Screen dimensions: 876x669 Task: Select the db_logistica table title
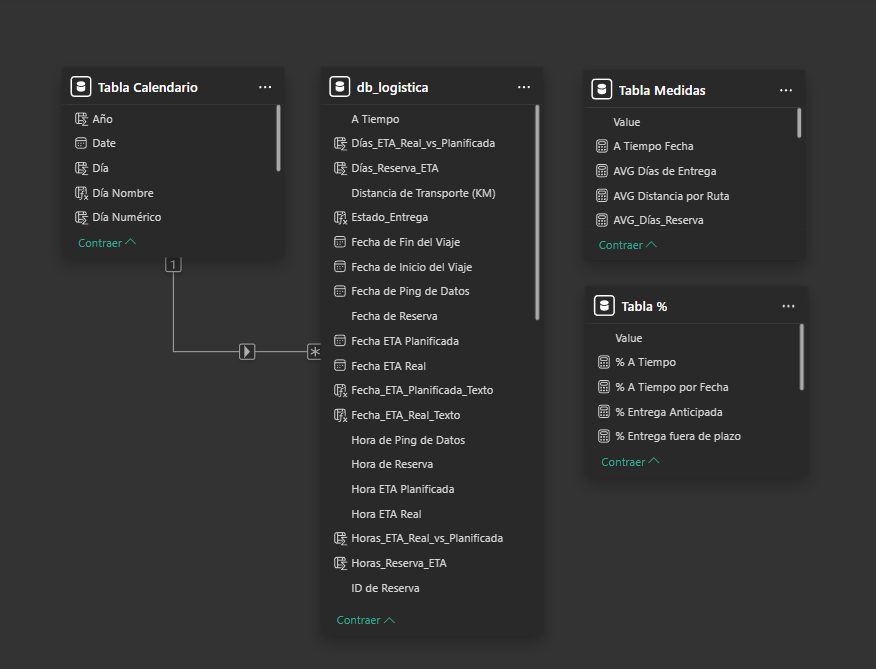(392, 87)
